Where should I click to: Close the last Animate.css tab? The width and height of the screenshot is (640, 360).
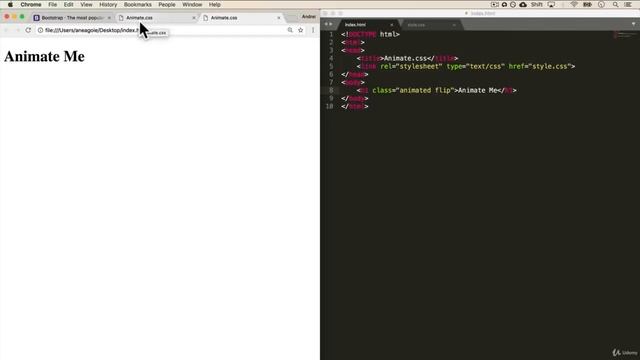coord(279,18)
